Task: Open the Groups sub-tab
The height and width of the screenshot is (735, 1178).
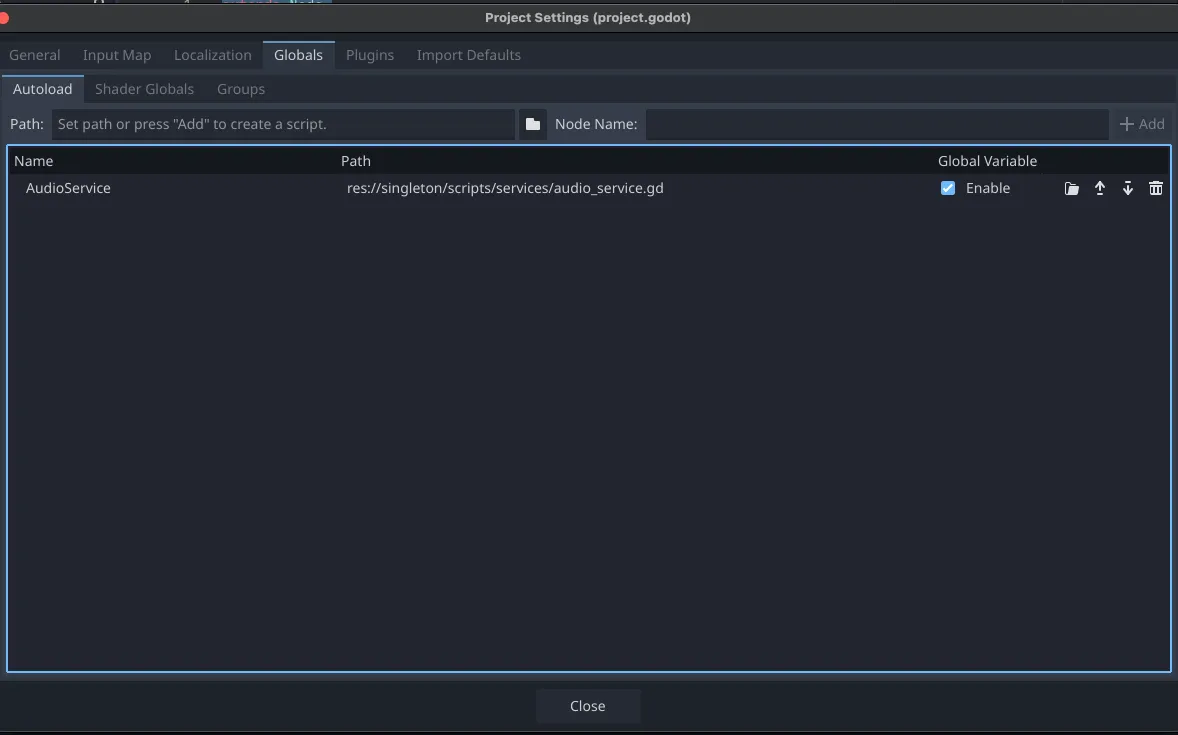Action: (x=240, y=89)
